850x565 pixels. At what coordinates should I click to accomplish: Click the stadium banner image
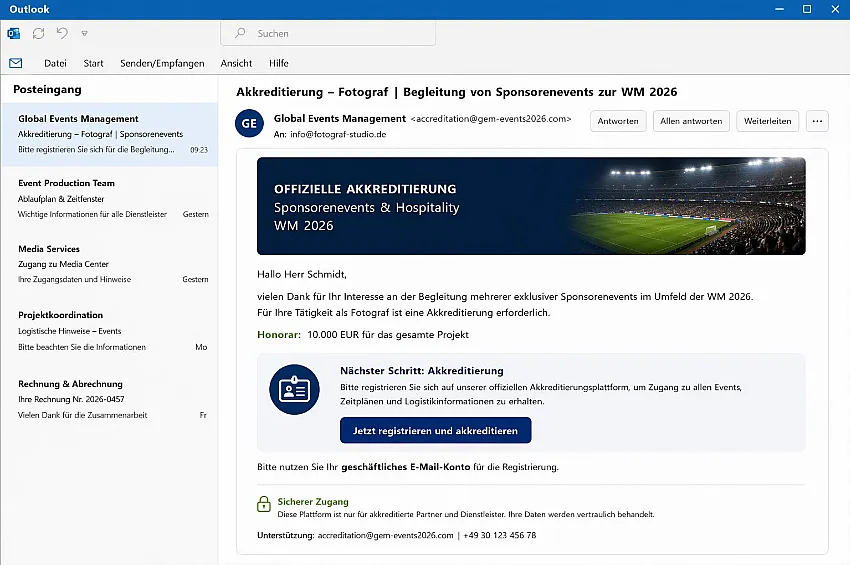(x=531, y=206)
